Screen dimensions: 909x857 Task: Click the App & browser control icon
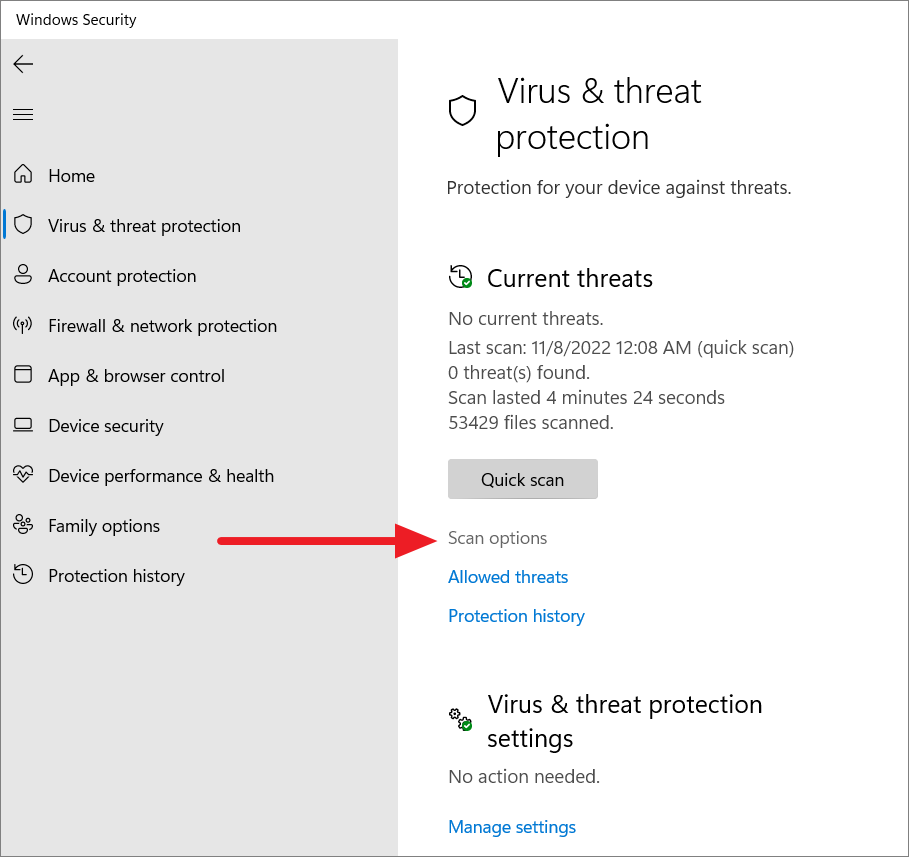pos(23,375)
